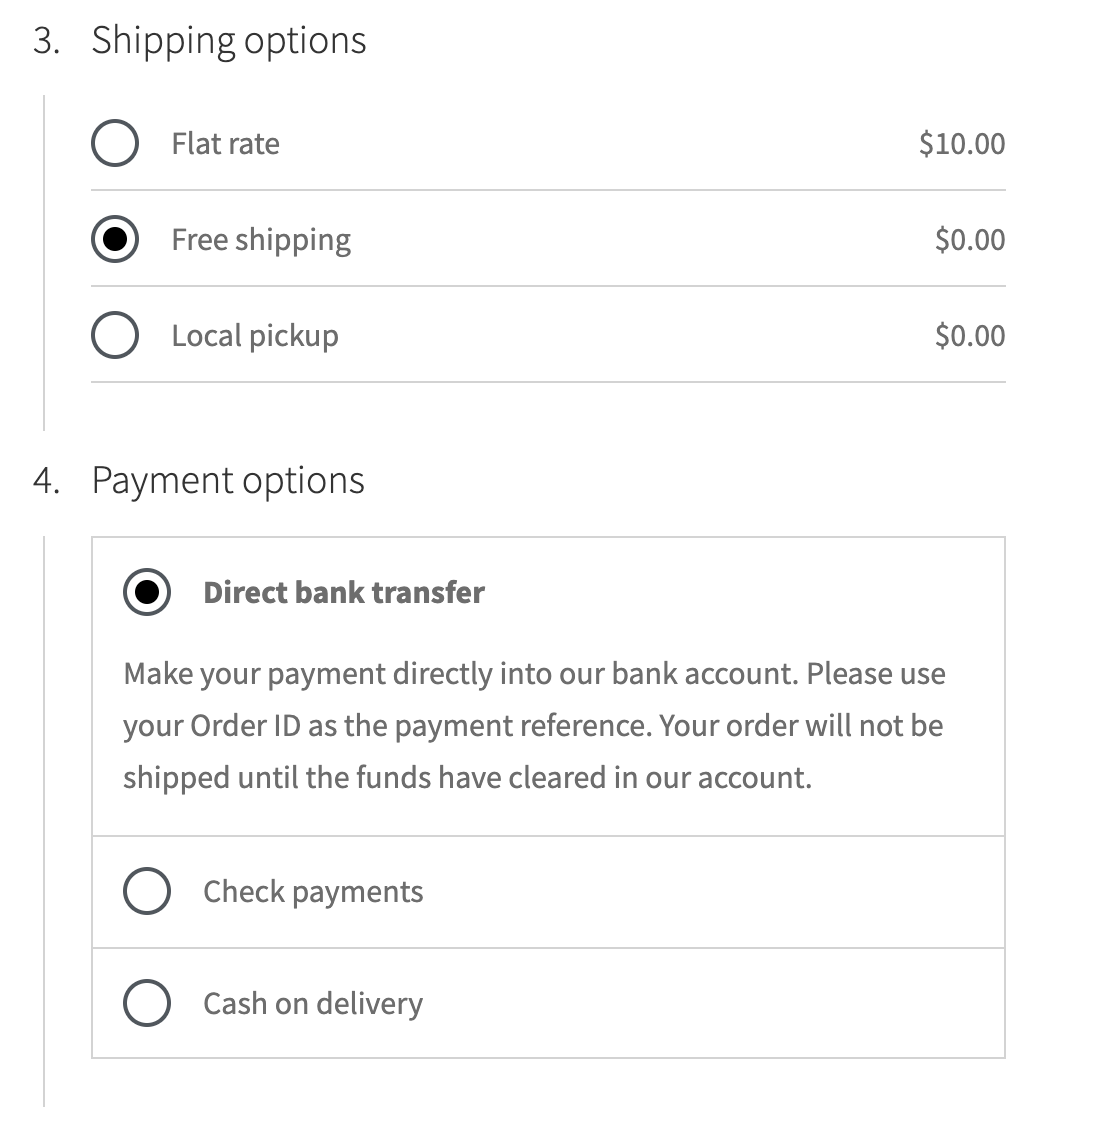Screen dimensions: 1118x1135
Task: Click the Cash on delivery row
Action: pyautogui.click(x=549, y=1003)
